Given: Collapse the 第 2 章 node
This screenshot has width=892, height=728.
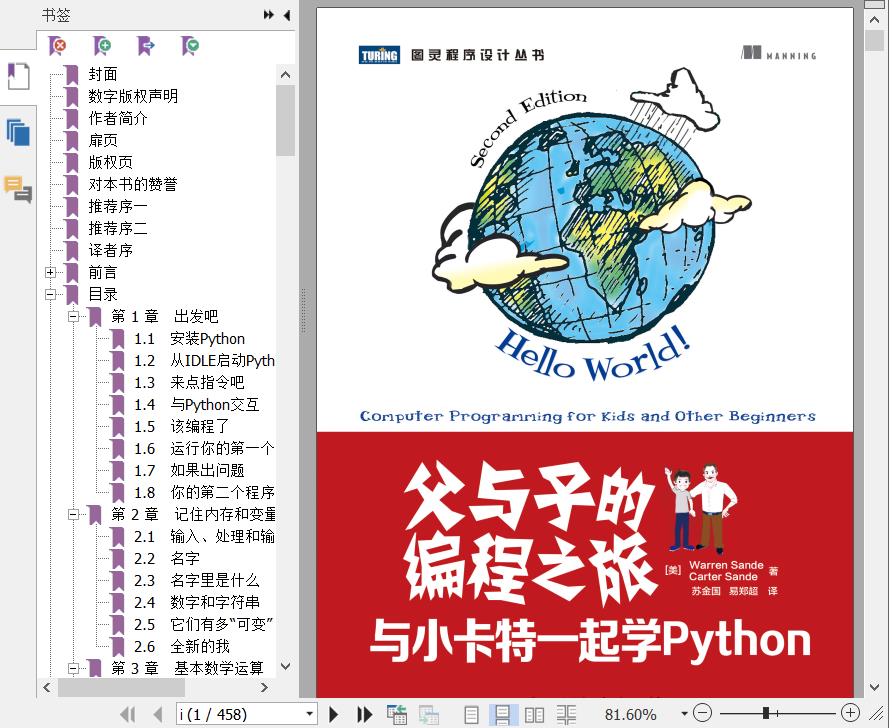Looking at the screenshot, I should pos(73,514).
